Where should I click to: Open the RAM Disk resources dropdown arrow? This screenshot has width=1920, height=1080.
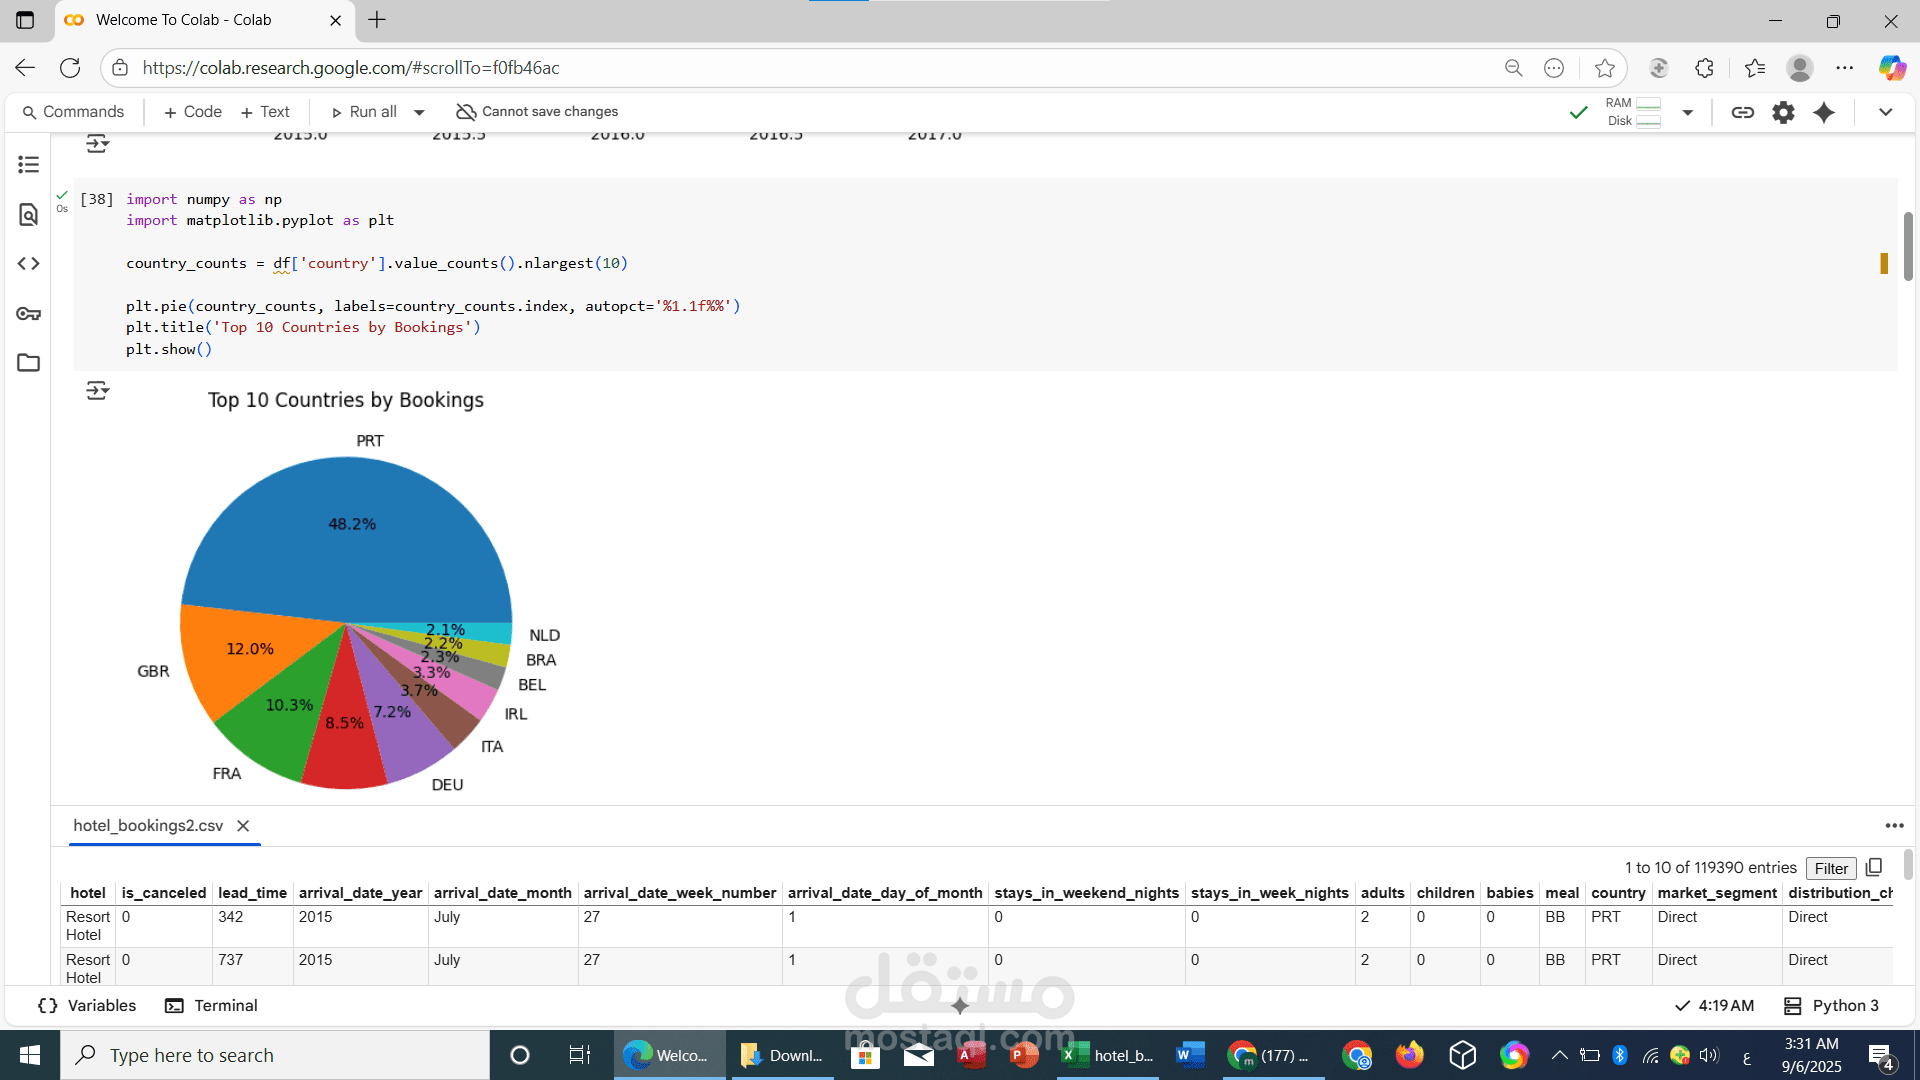tap(1687, 112)
